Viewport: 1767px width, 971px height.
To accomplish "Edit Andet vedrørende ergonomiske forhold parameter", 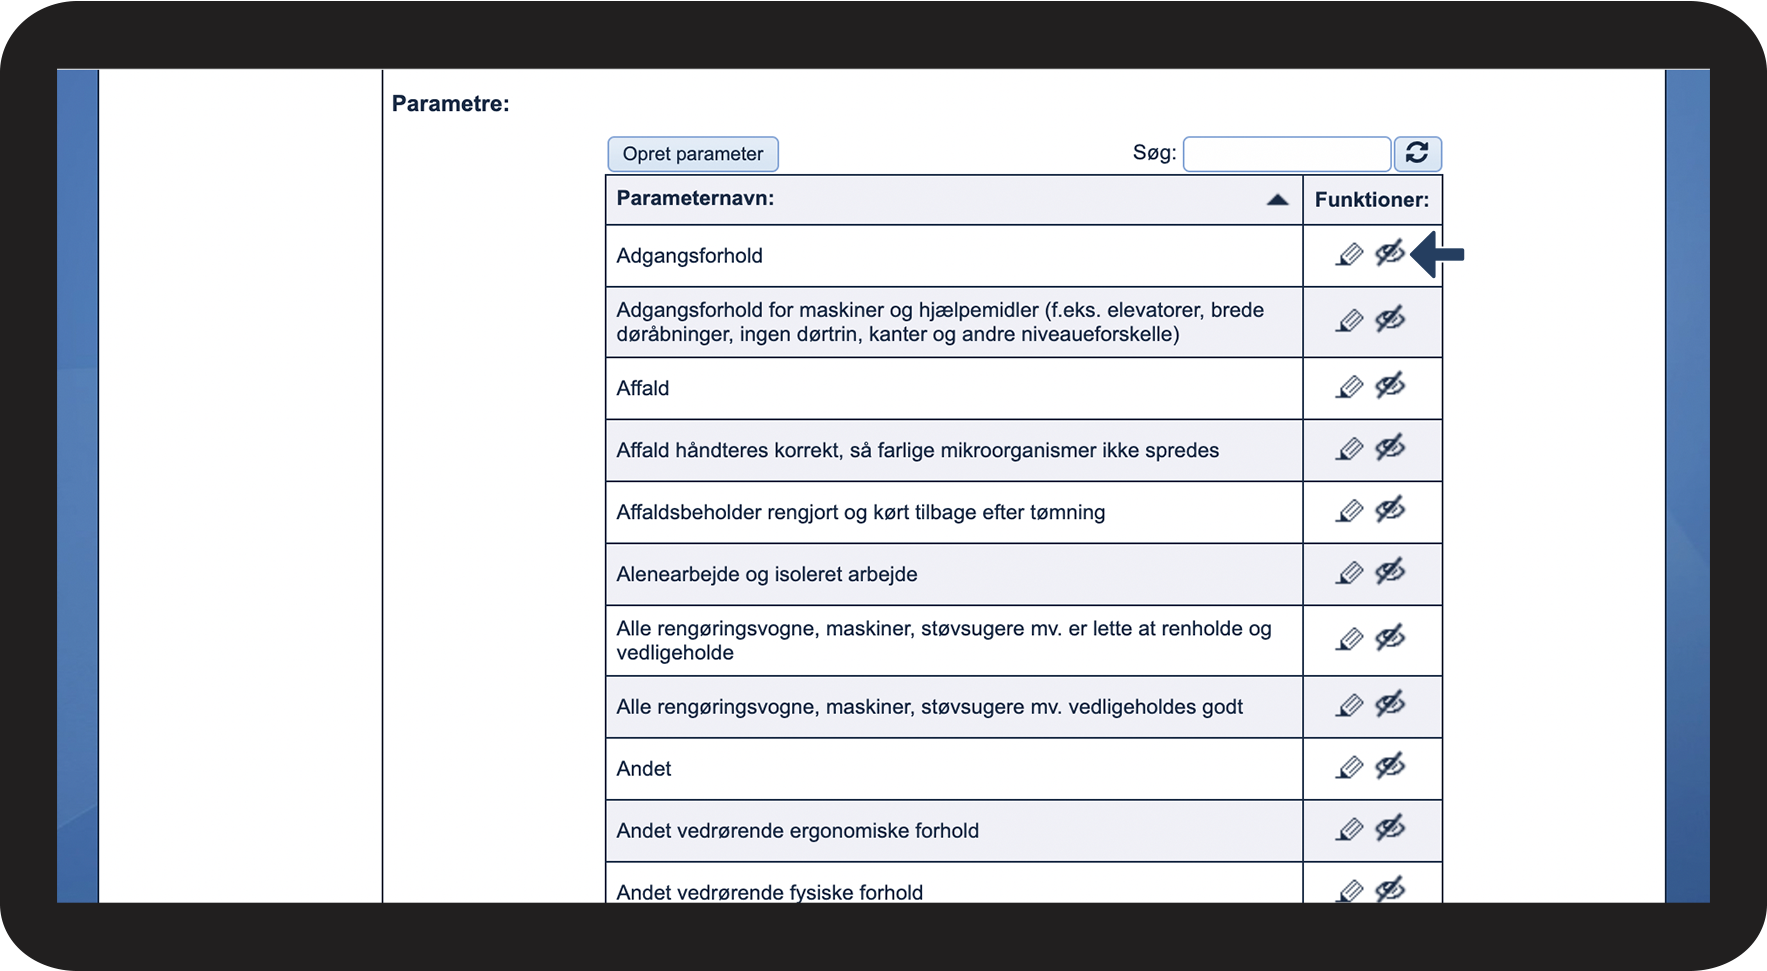I will click(x=1349, y=829).
